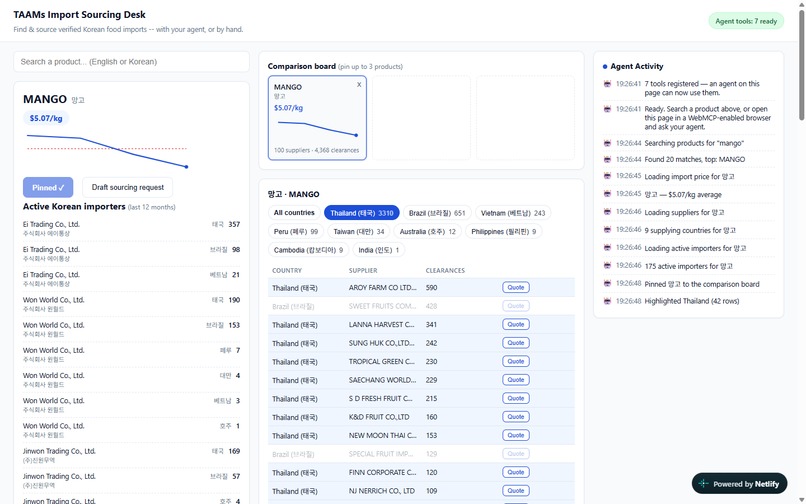
Task: Click agent icon beside "Found 20 matches" entry
Action: pos(607,159)
